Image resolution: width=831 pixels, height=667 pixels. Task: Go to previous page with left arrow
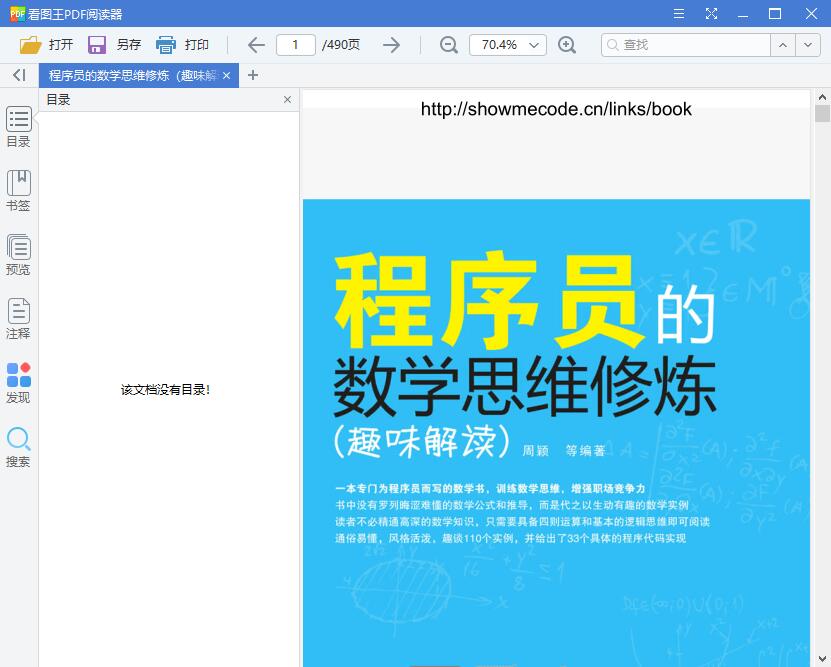(257, 45)
